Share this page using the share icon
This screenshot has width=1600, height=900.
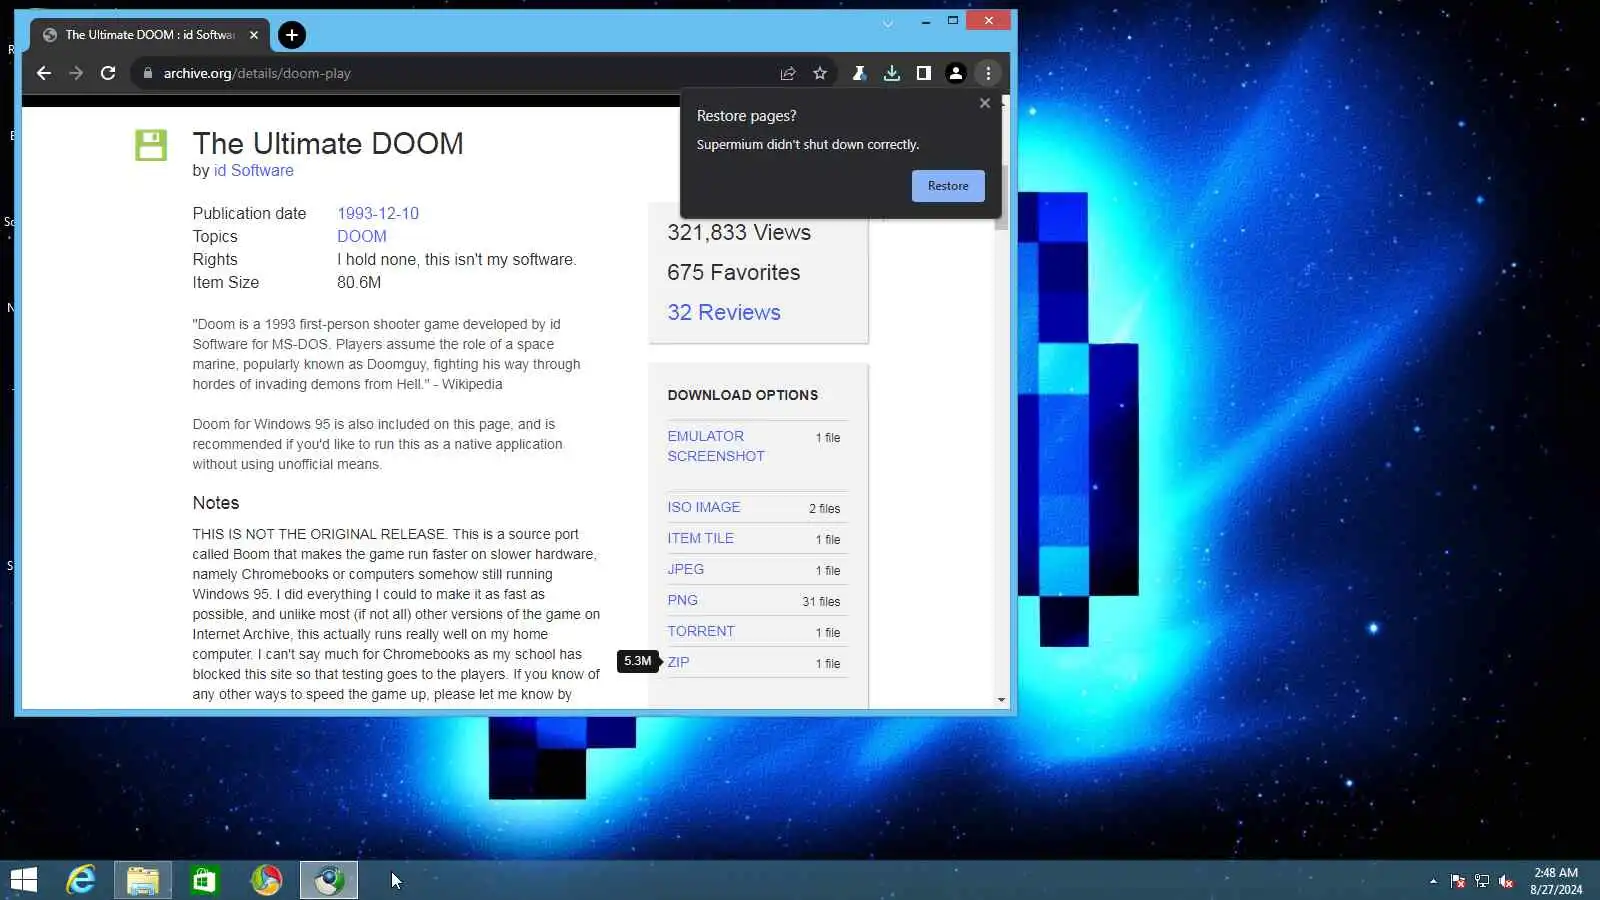point(788,73)
